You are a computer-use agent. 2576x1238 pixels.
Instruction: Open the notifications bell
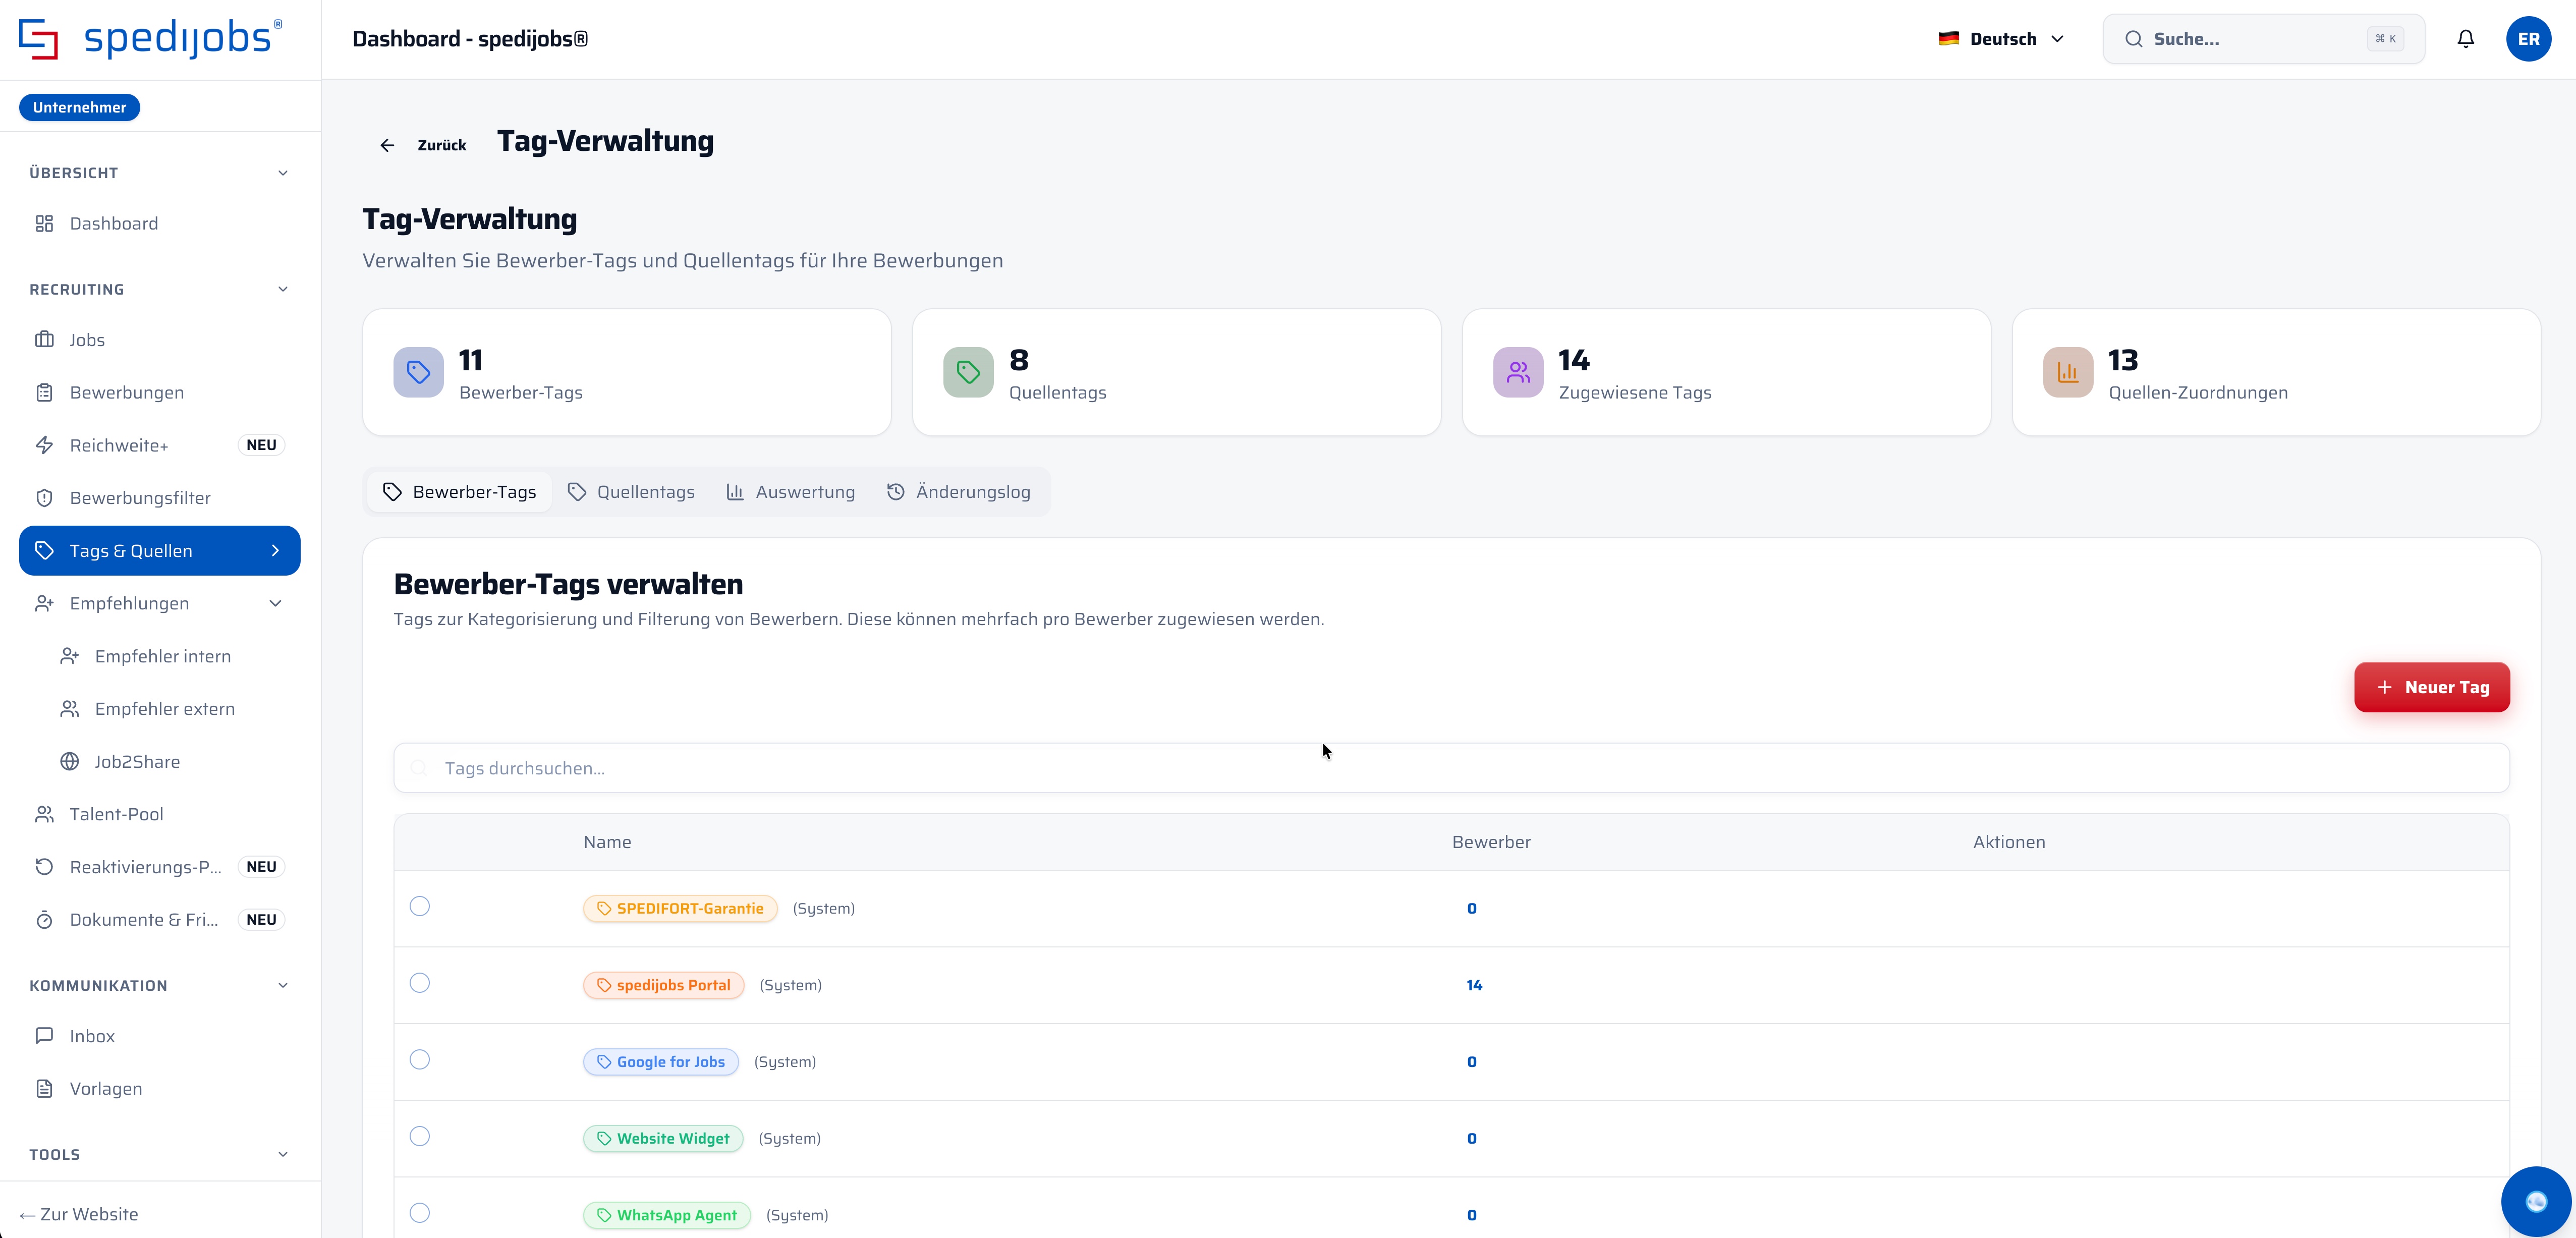point(2466,39)
